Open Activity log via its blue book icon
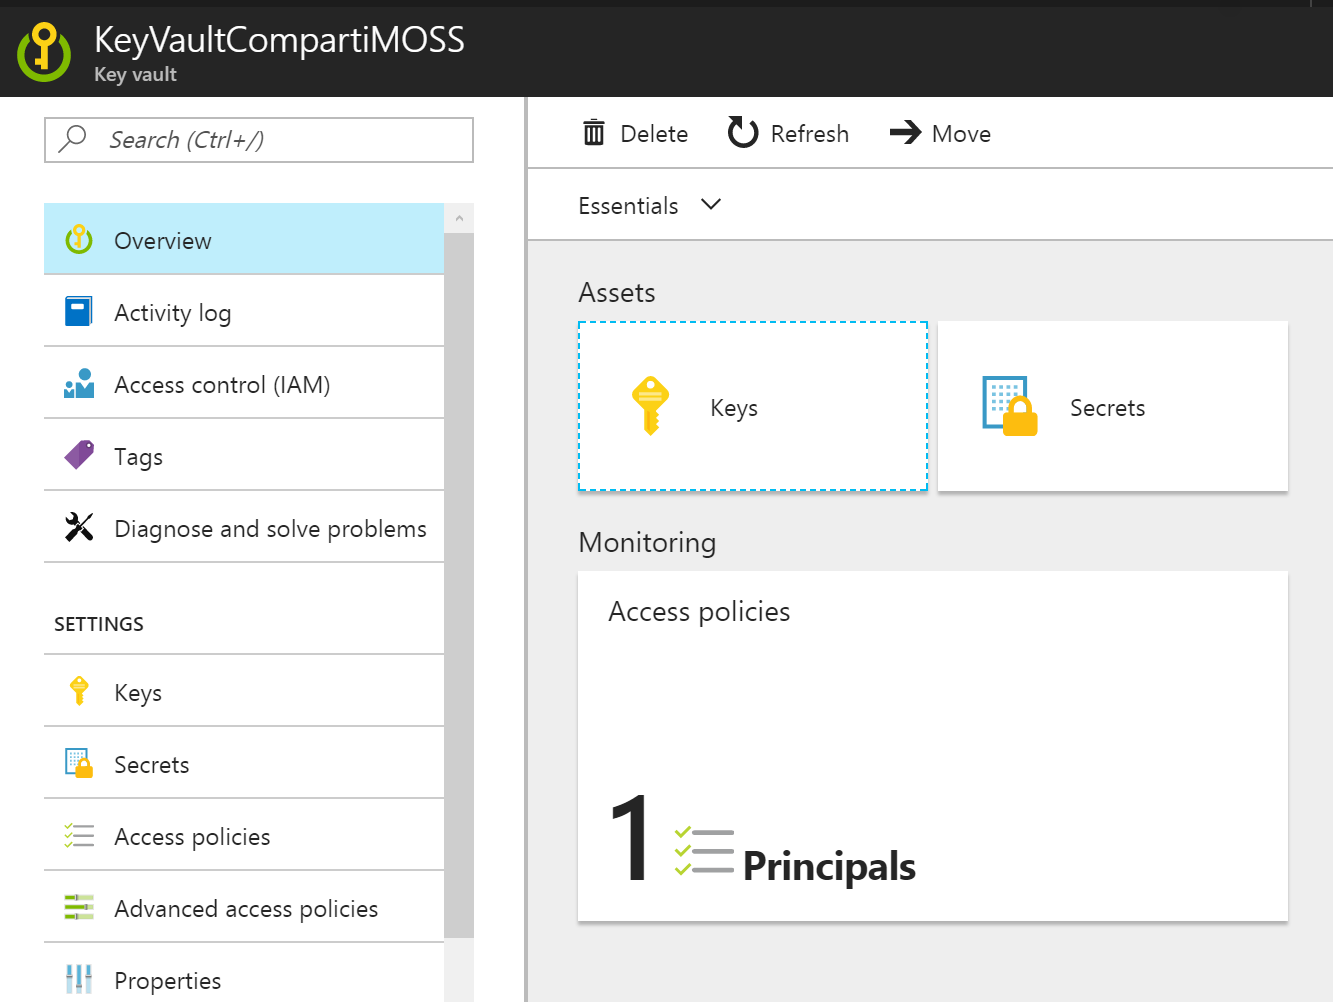Viewport: 1333px width, 1002px height. 78,312
